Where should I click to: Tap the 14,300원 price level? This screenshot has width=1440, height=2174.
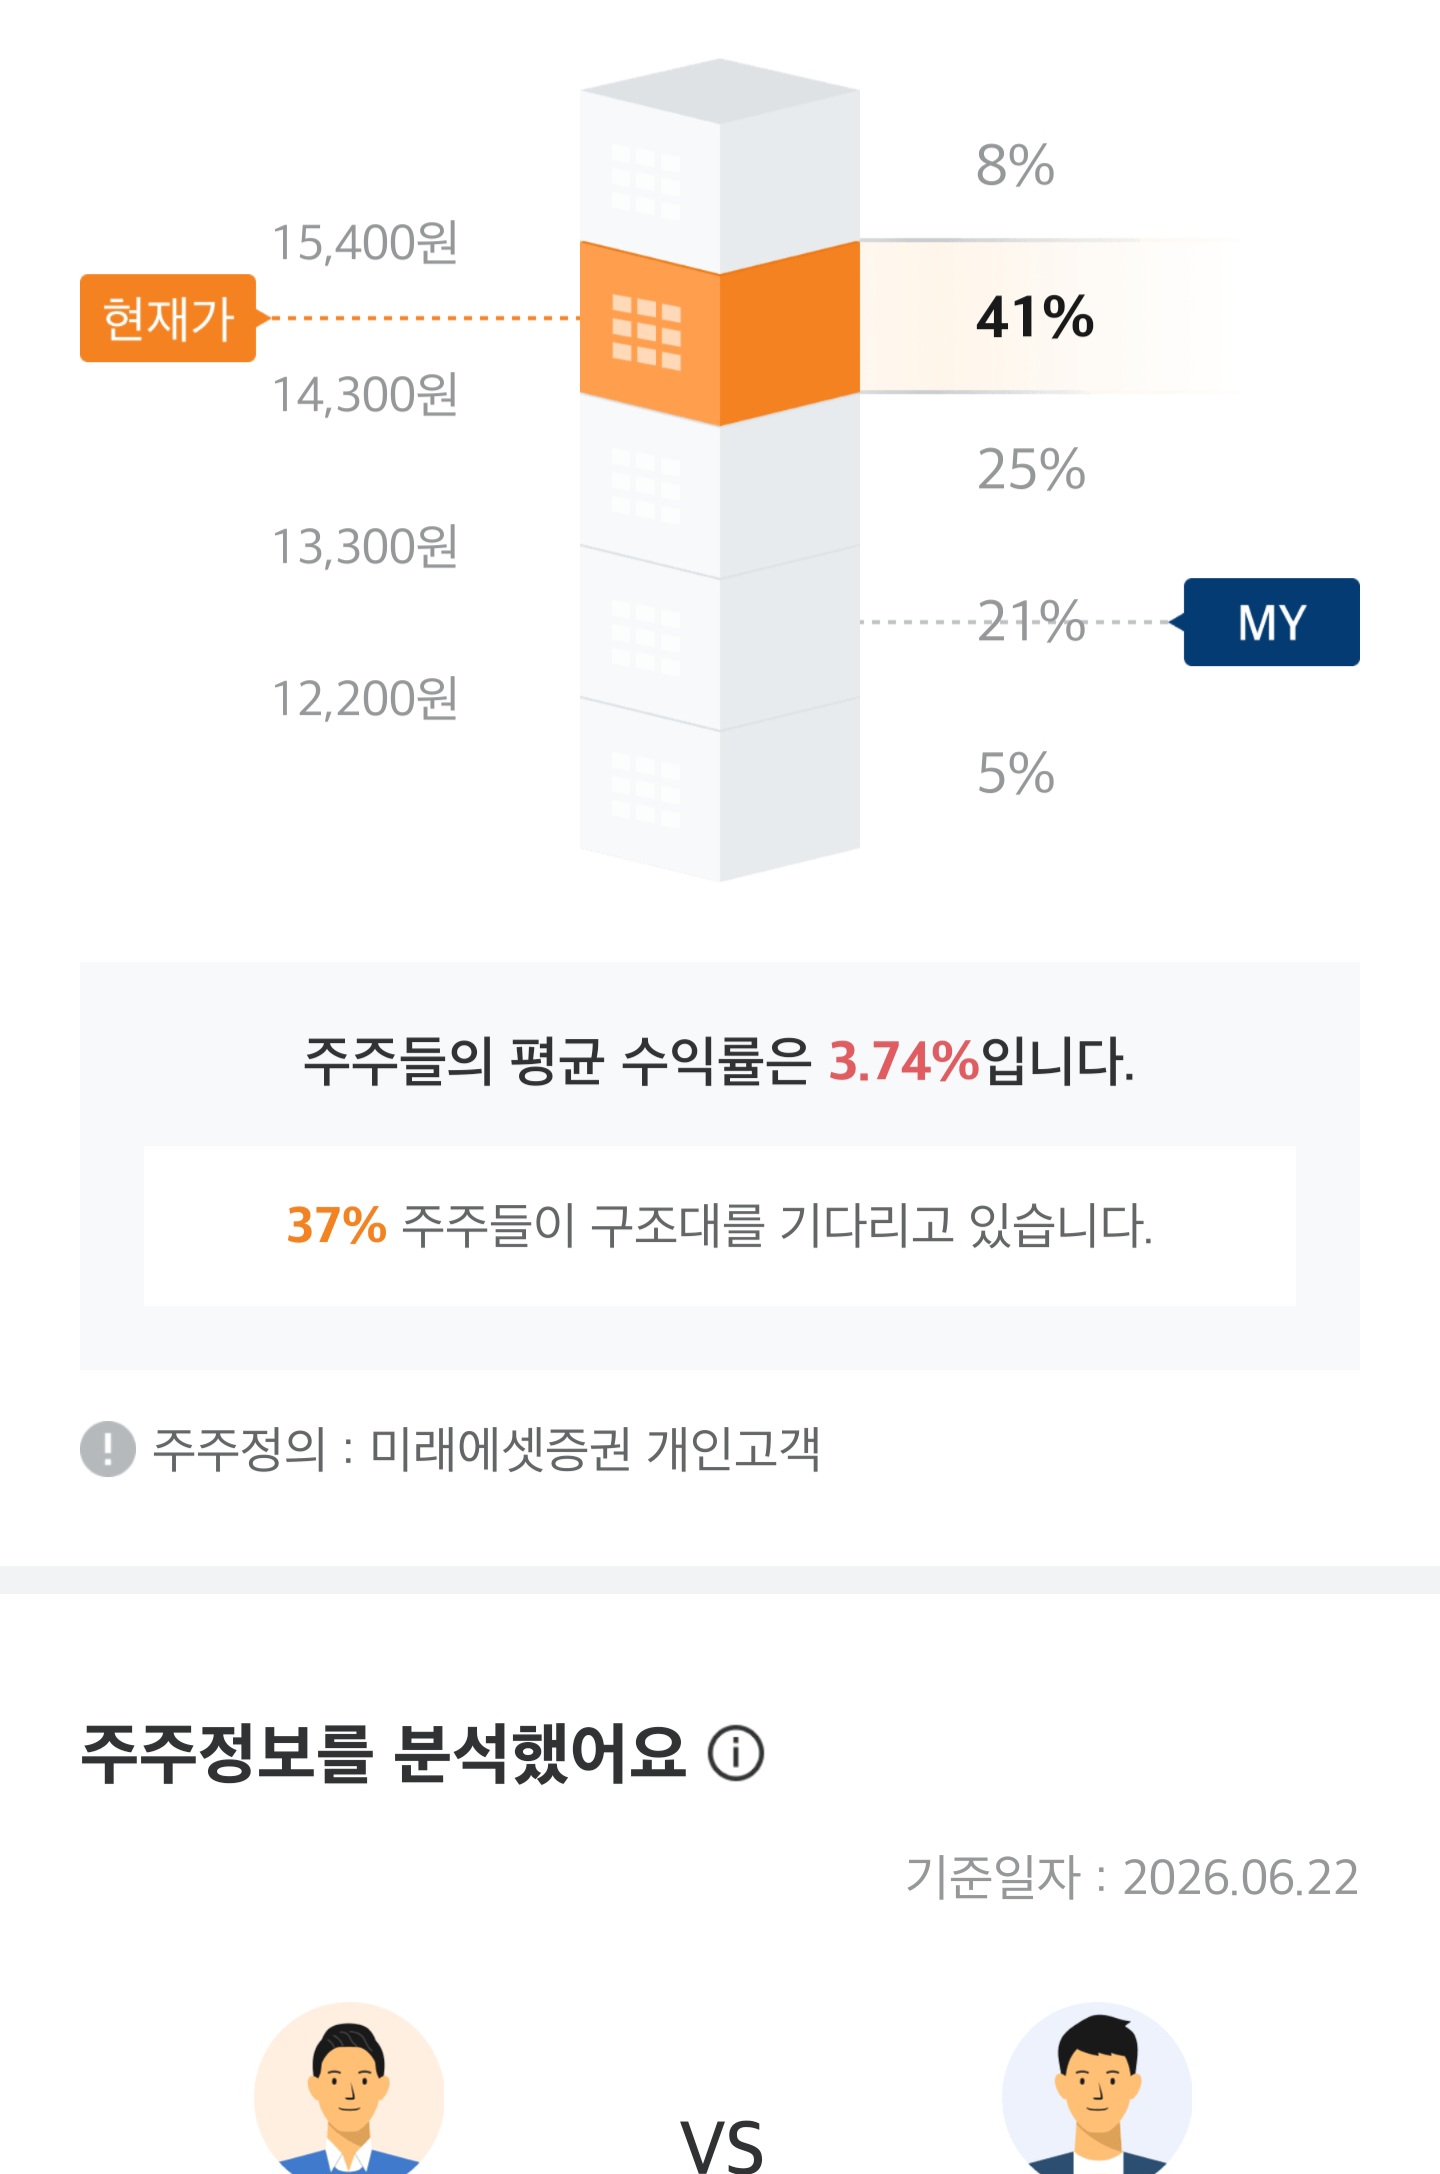(365, 394)
